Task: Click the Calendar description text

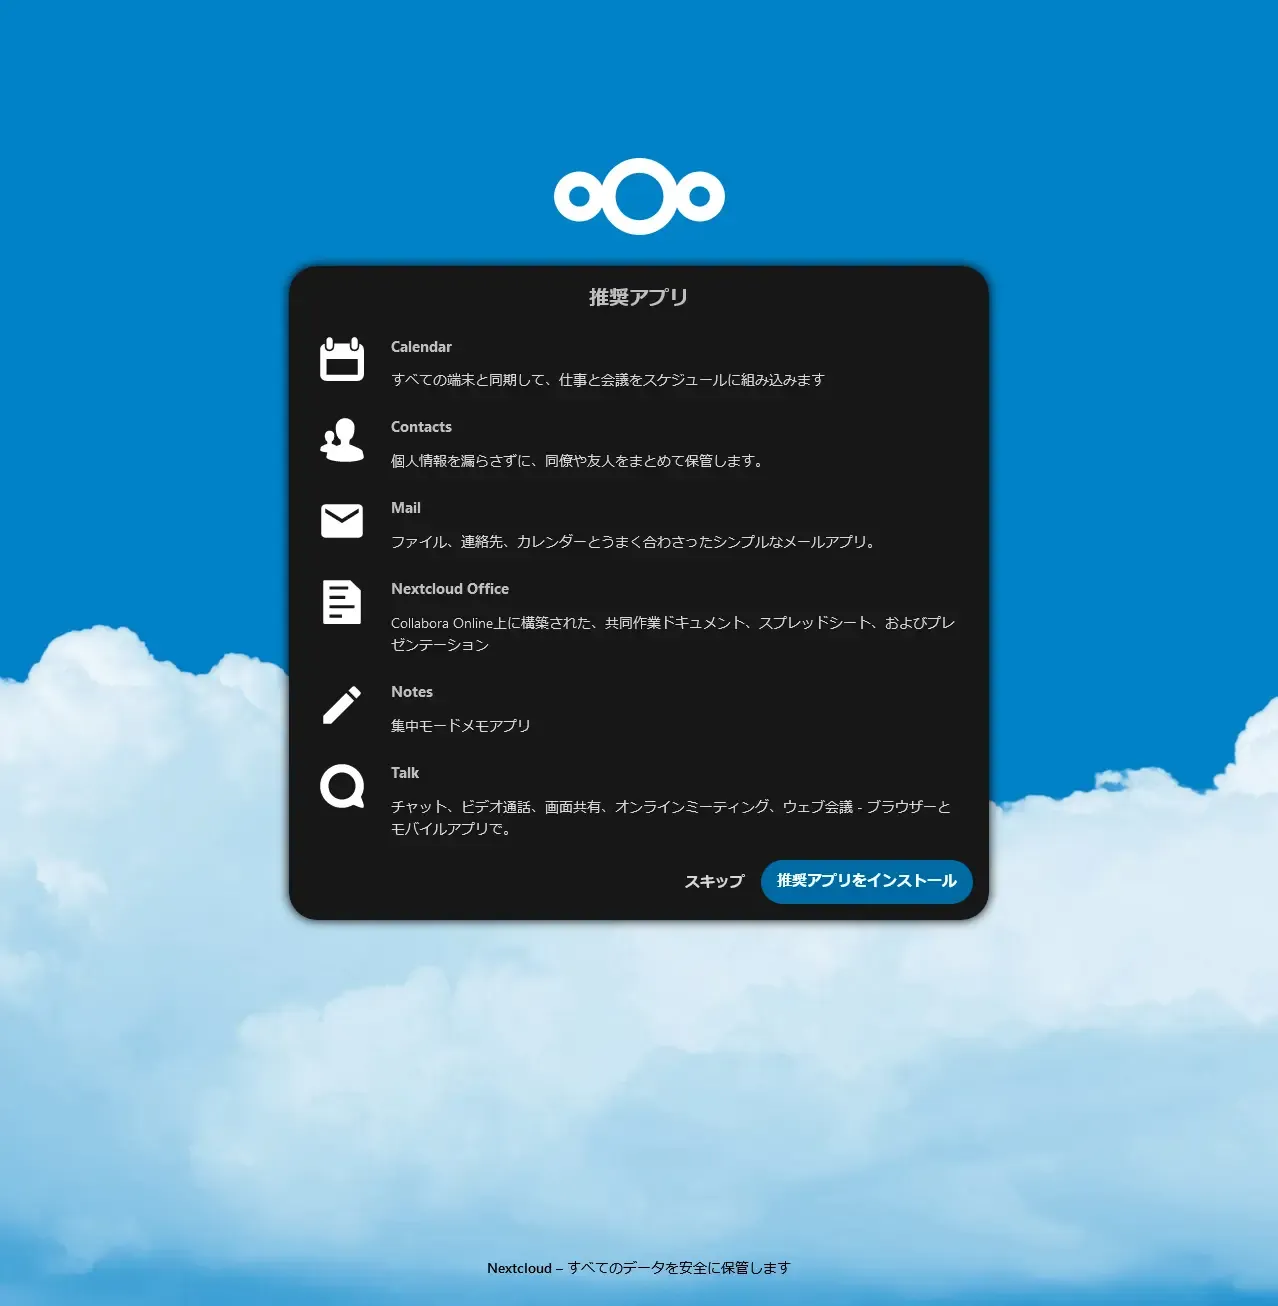Action: [x=608, y=380]
